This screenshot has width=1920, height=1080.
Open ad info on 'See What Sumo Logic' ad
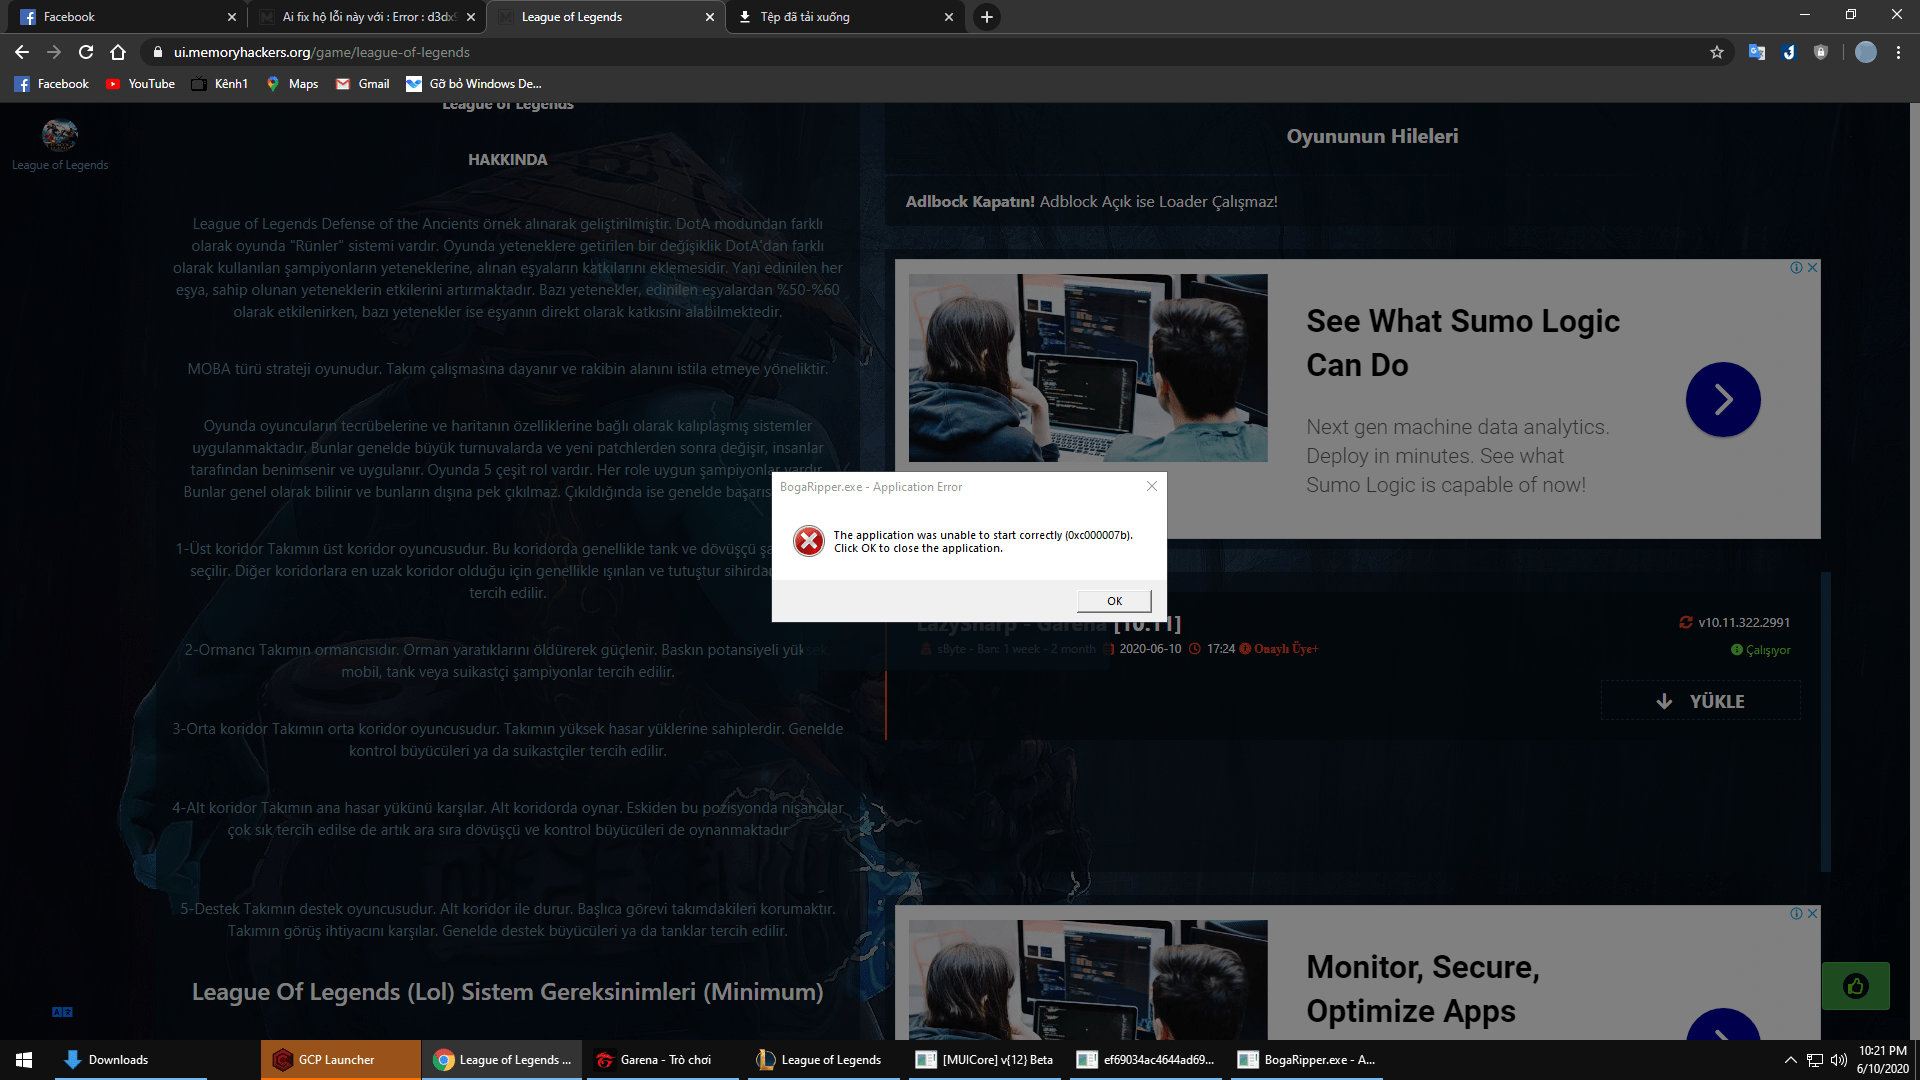(1796, 268)
